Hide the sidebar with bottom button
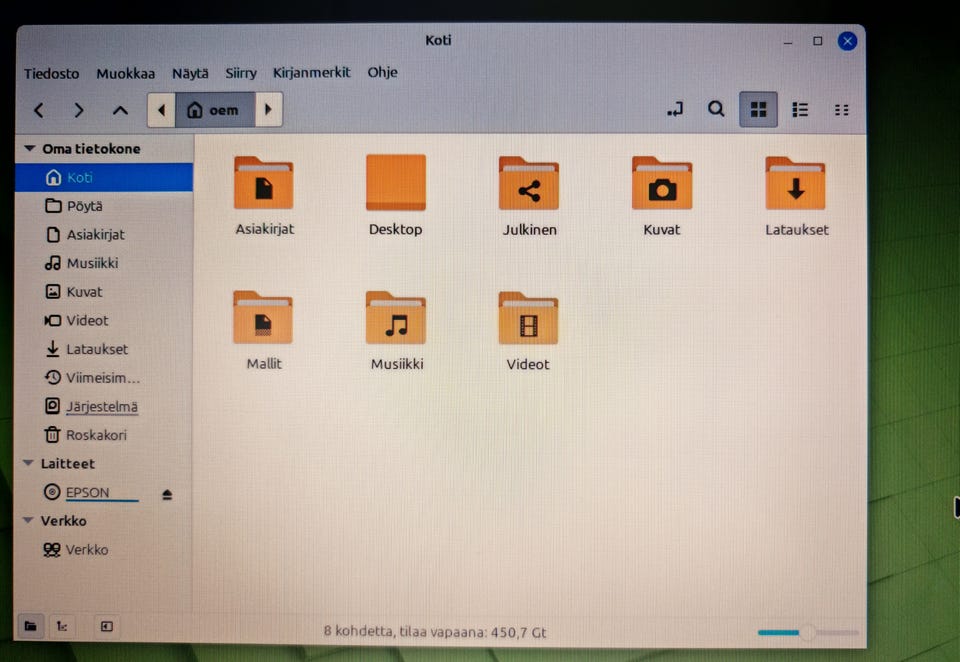The image size is (960, 662). point(107,626)
